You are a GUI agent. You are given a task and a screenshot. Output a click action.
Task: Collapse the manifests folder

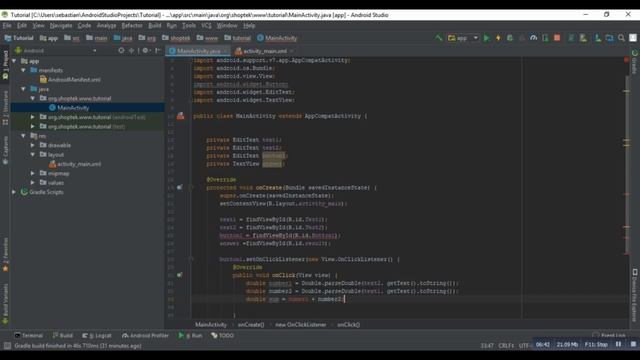(23, 70)
